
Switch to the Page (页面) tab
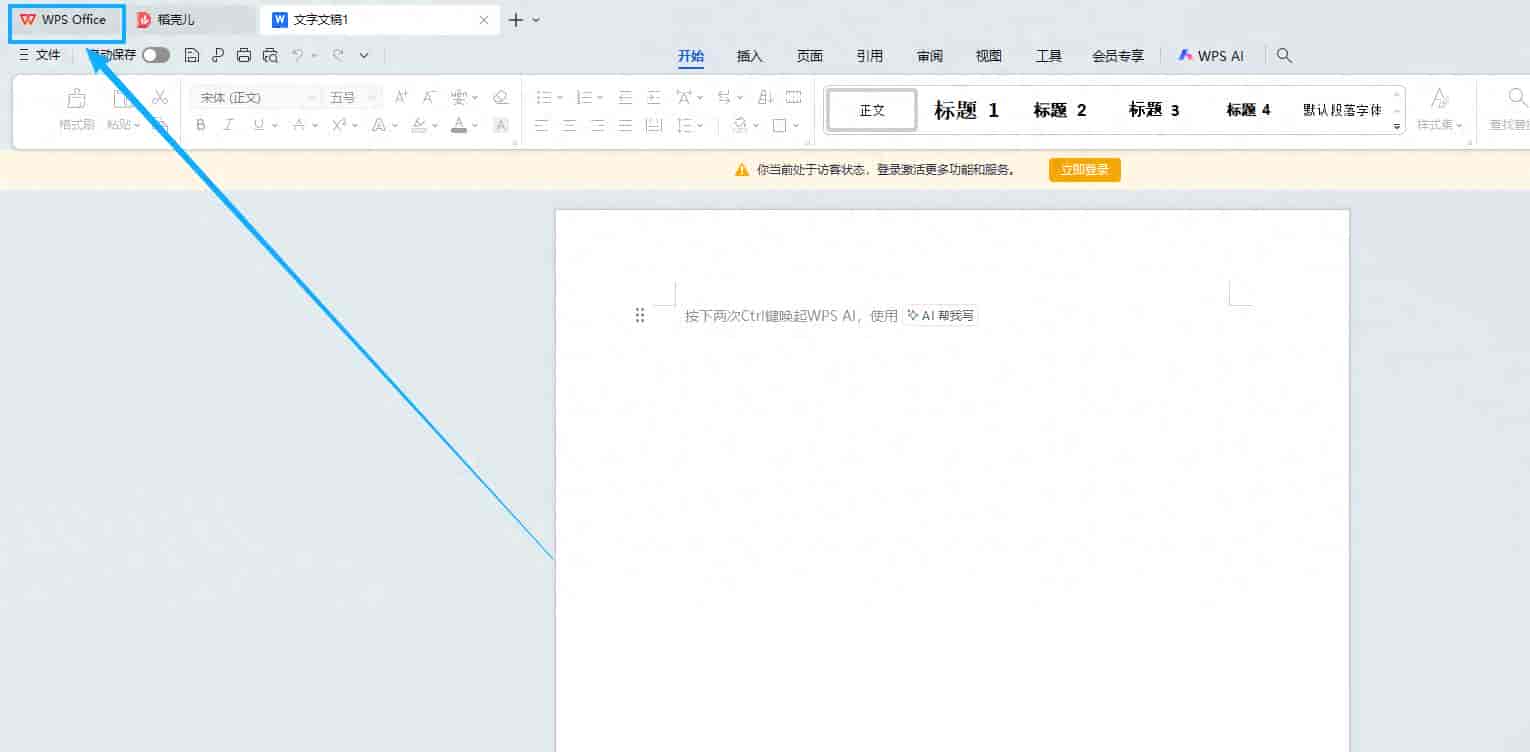coord(810,56)
